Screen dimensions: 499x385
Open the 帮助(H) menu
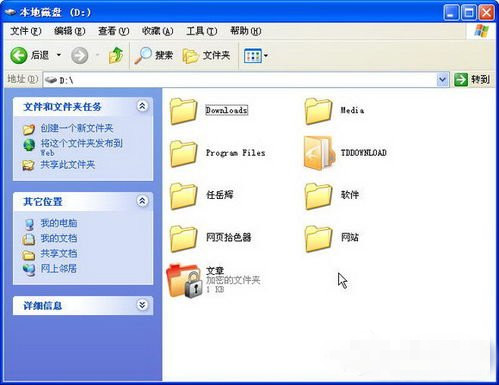pyautogui.click(x=246, y=31)
